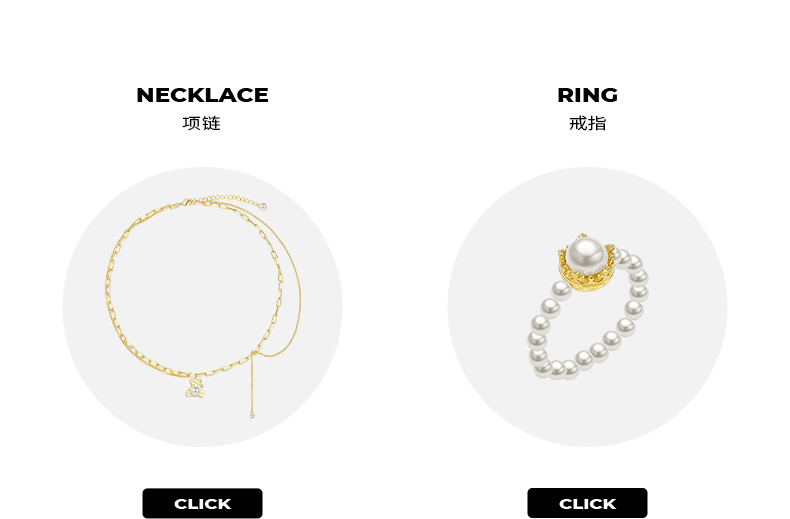Image resolution: width=790 pixels, height=519 pixels.
Task: Click the gold crown setting on the ring
Action: click(x=586, y=278)
